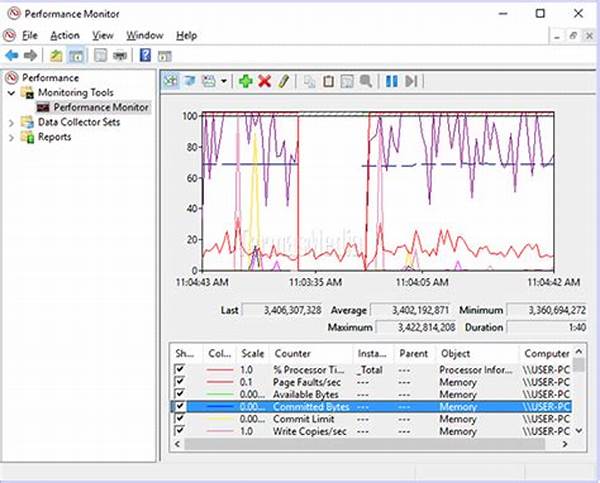Click horizontal scrollbar left arrow

[177, 444]
